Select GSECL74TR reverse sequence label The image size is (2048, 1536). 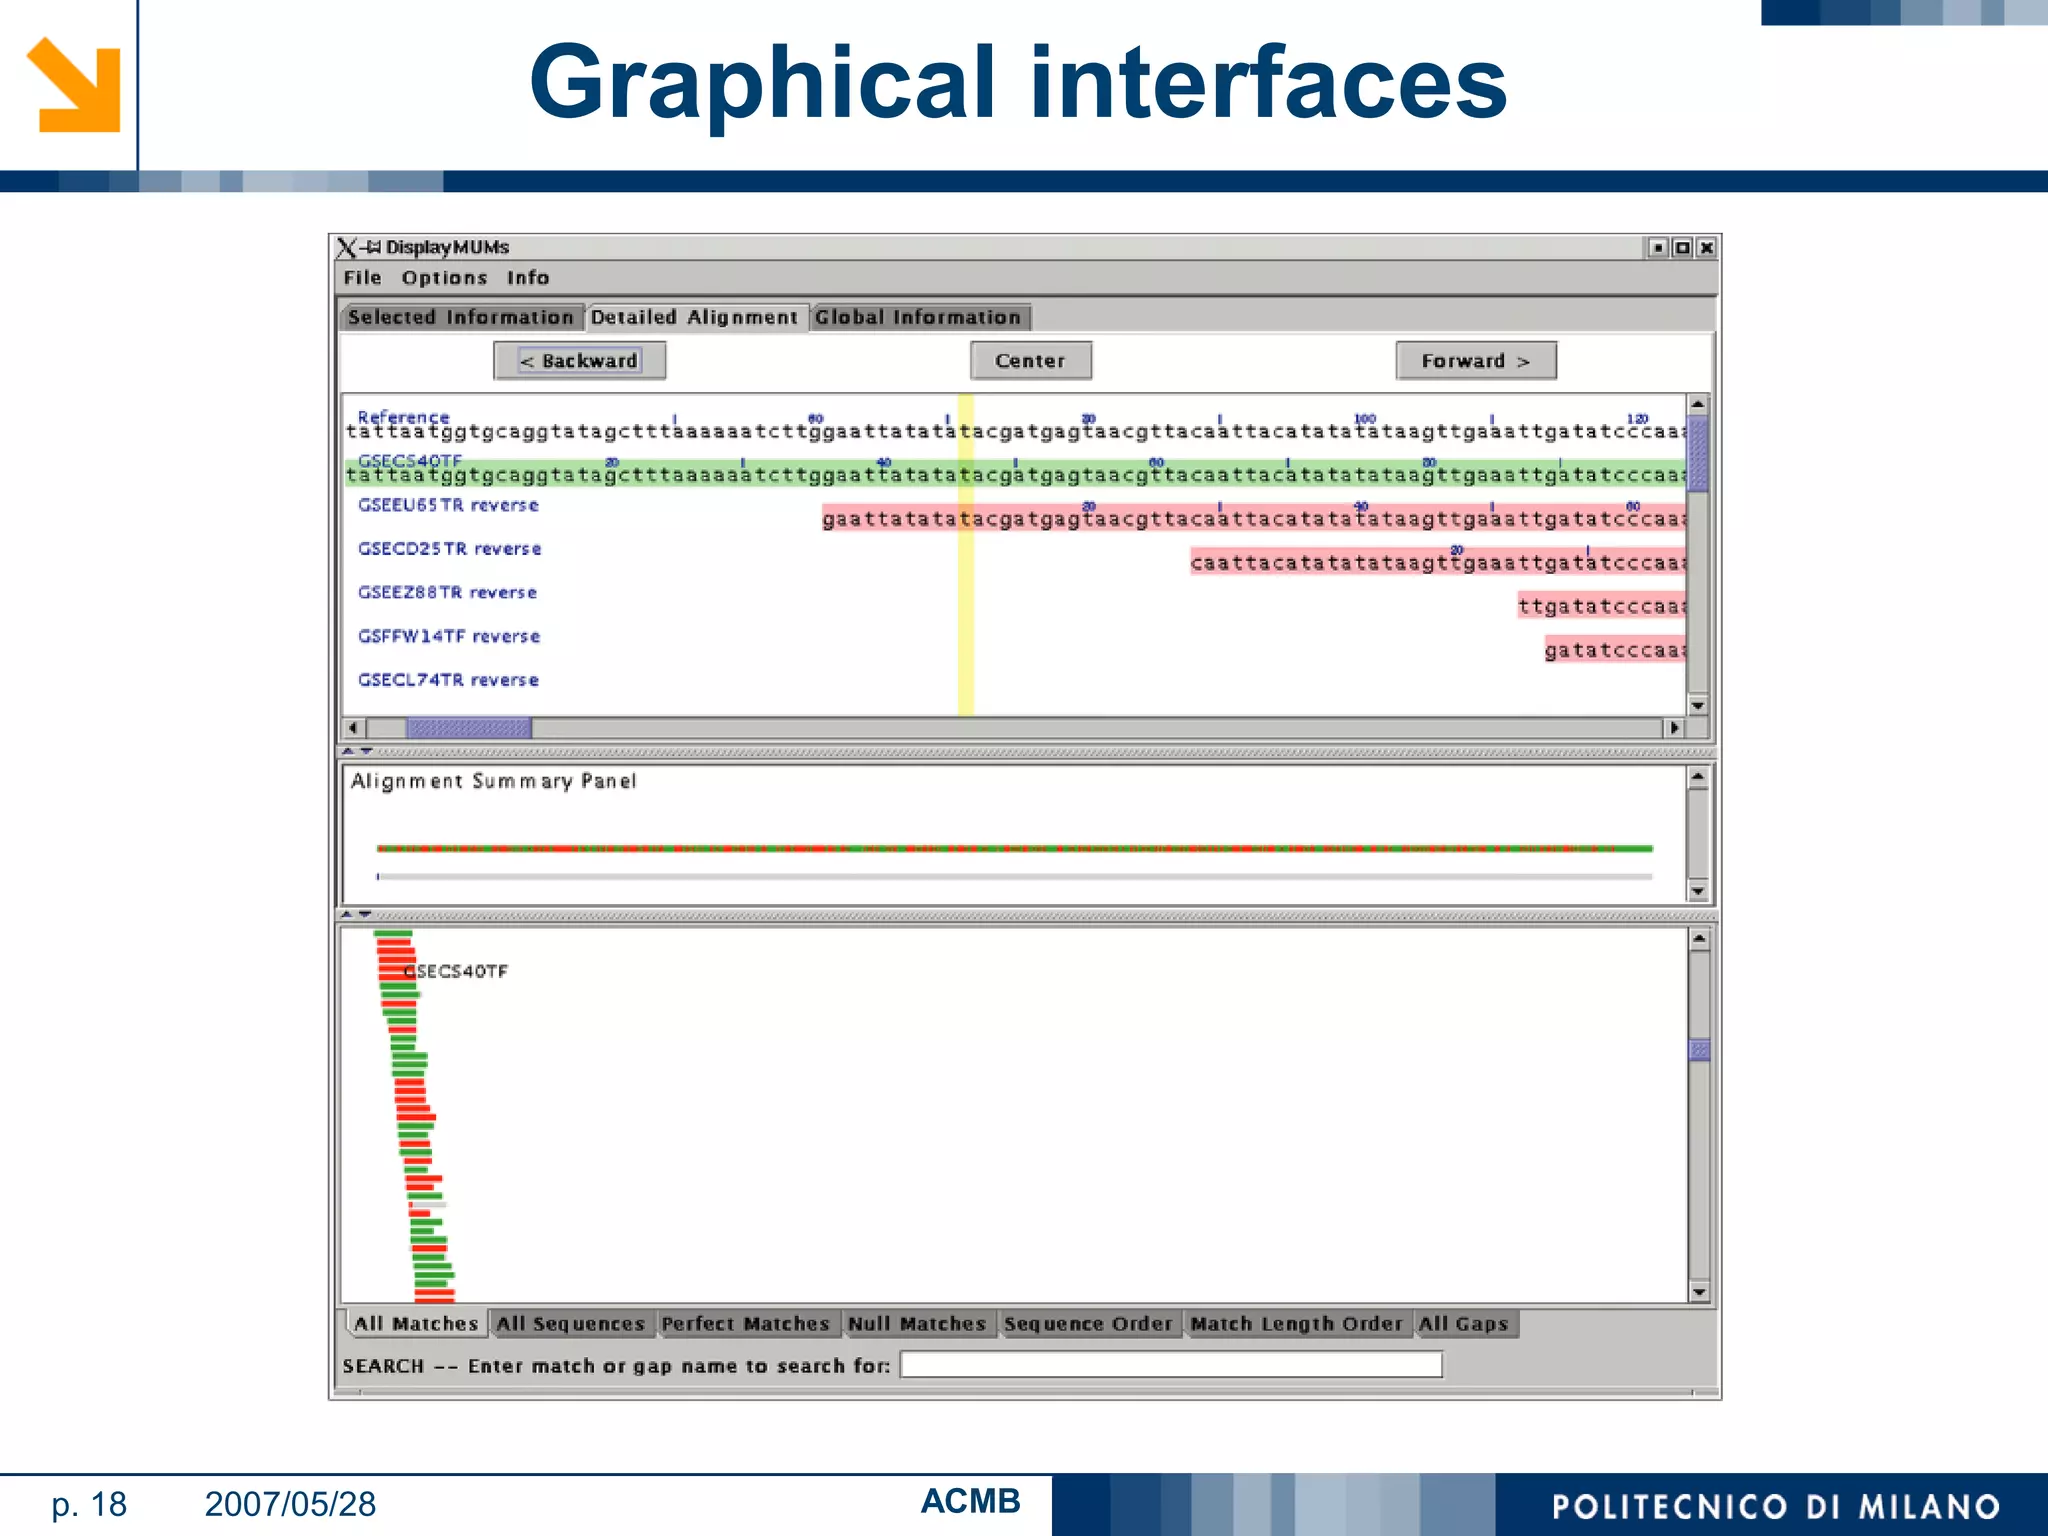pyautogui.click(x=448, y=680)
